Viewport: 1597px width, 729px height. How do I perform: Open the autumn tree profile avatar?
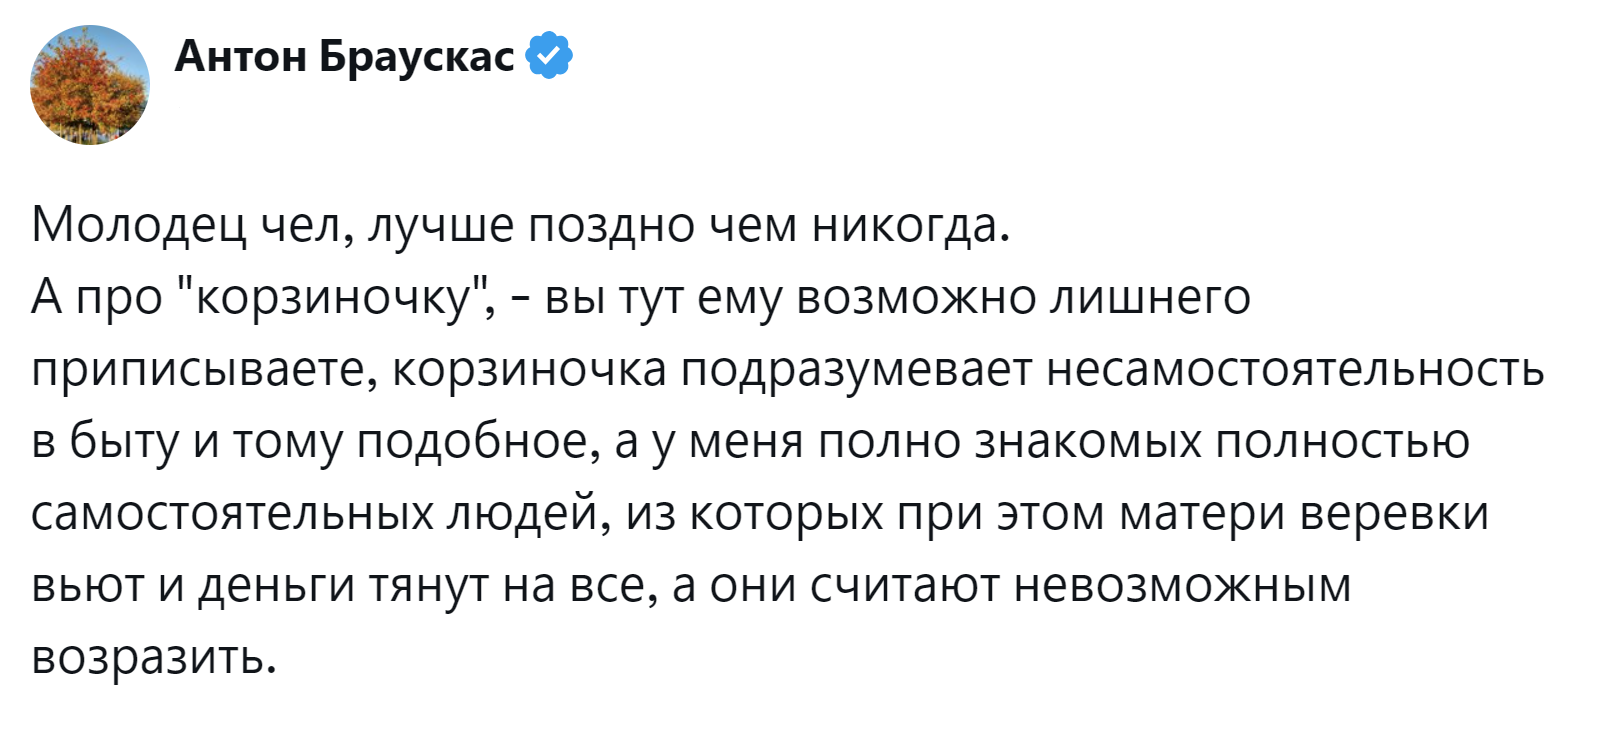90,85
